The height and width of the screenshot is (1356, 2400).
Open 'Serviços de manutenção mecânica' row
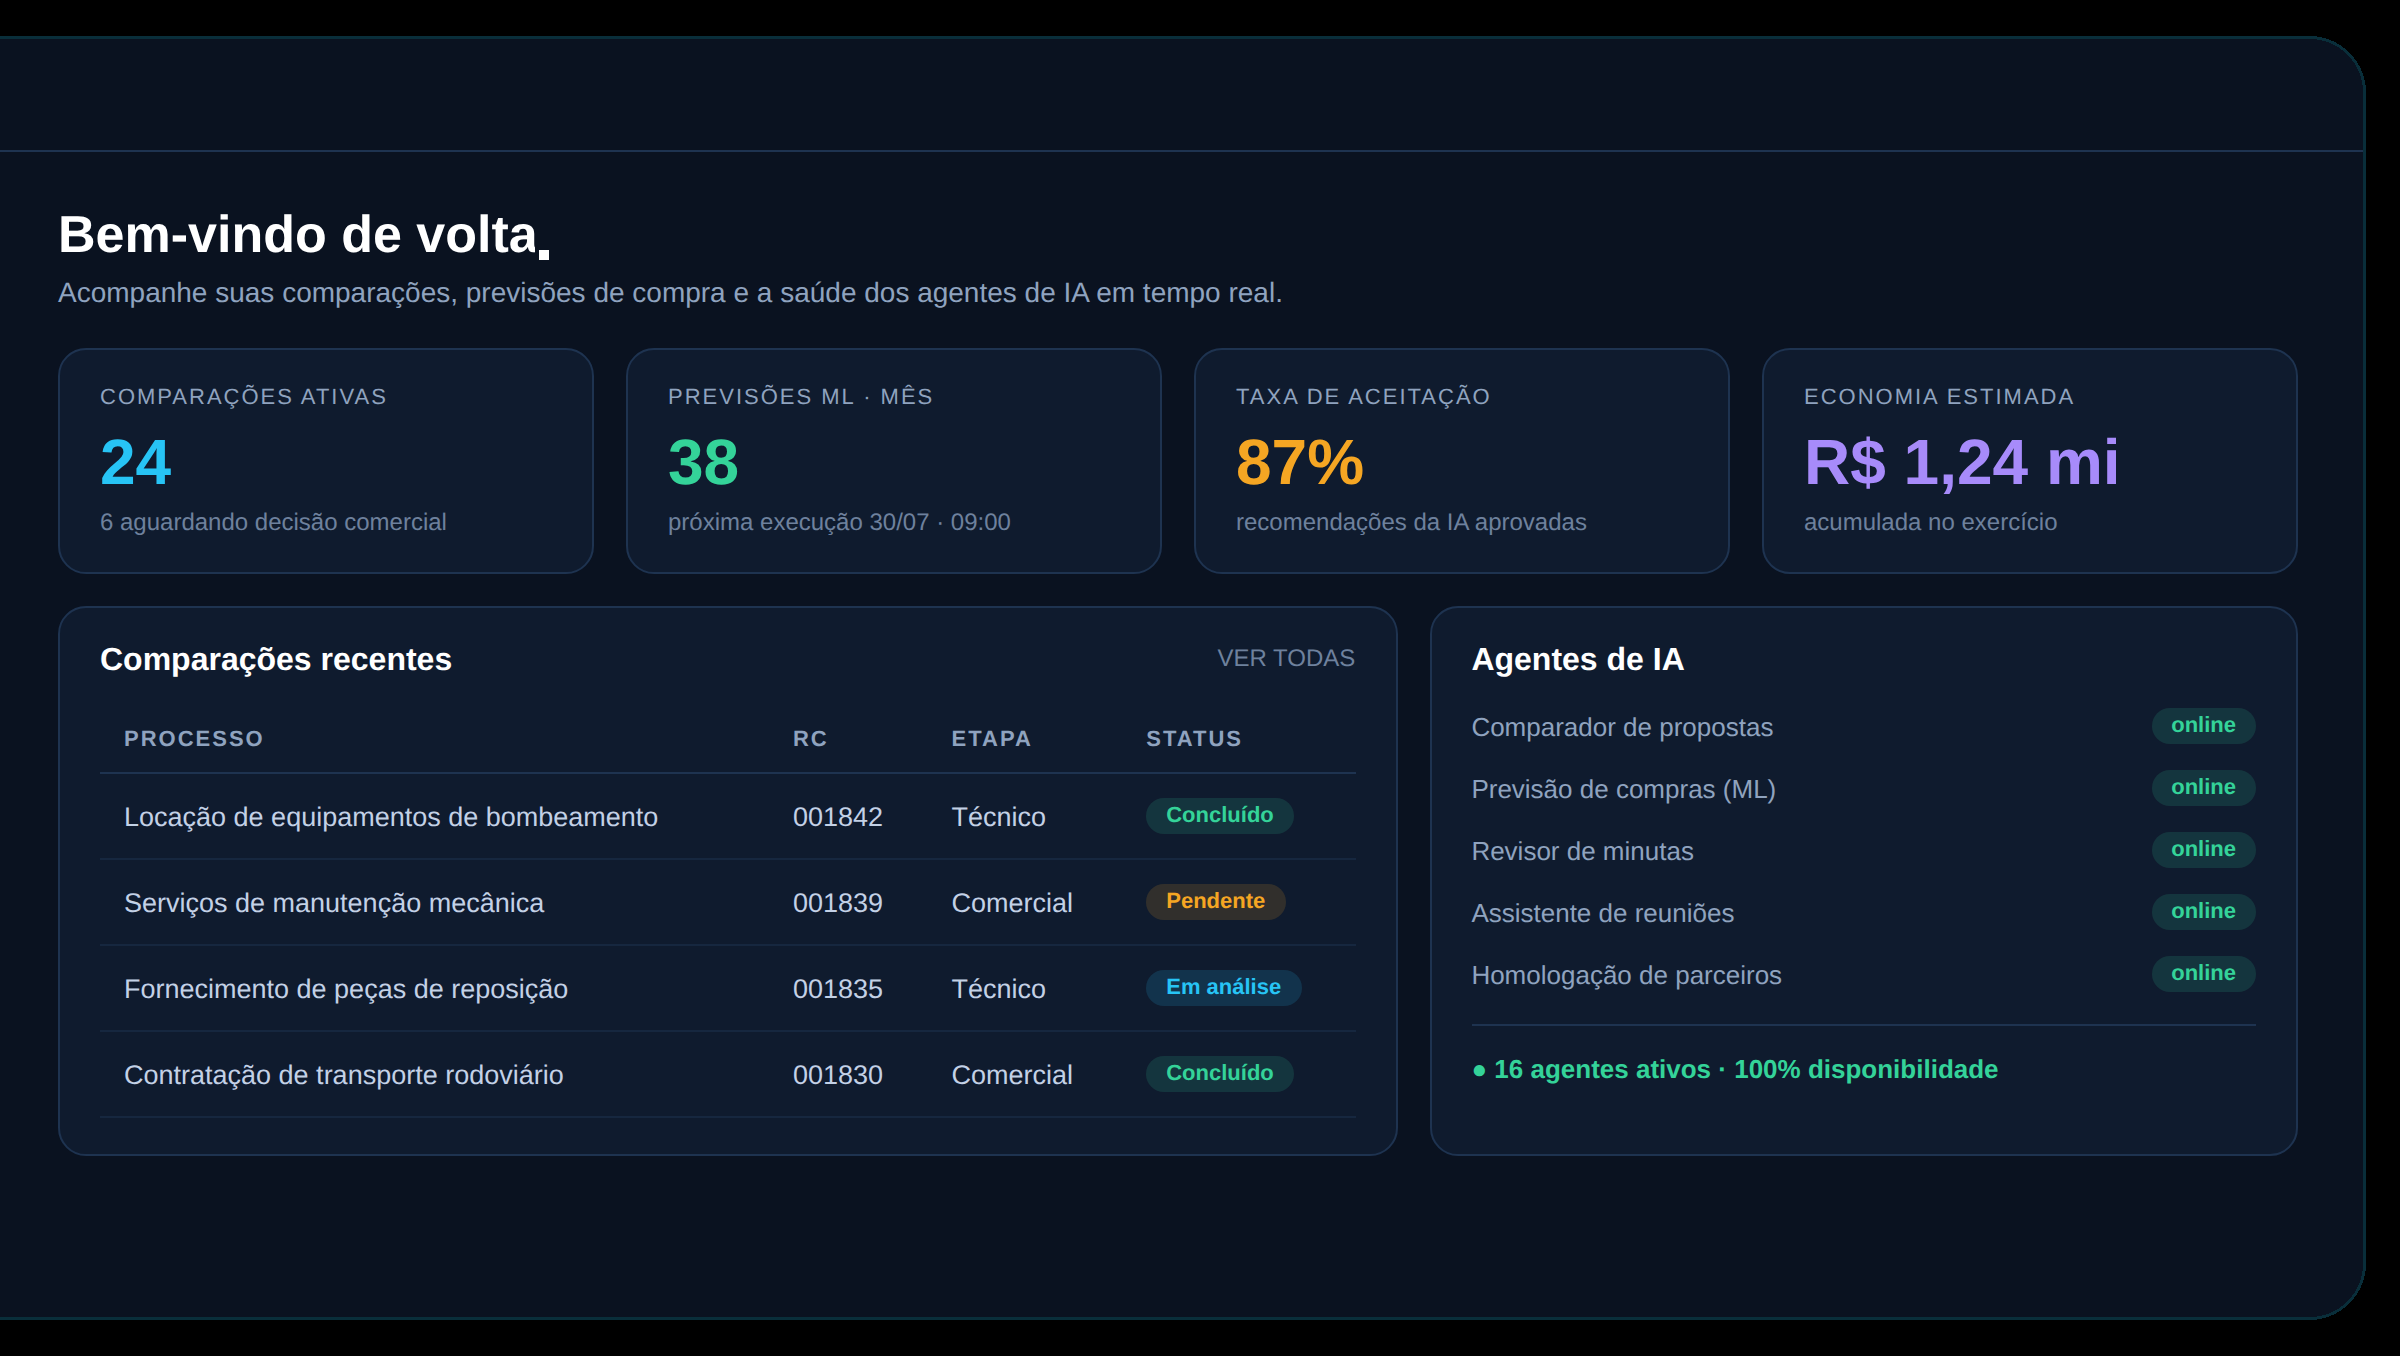point(728,903)
